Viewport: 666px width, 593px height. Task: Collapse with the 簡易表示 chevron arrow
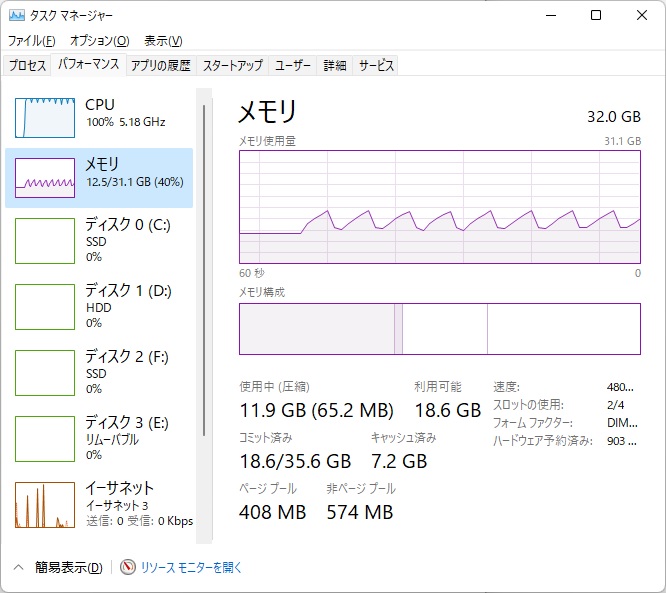[x=18, y=567]
